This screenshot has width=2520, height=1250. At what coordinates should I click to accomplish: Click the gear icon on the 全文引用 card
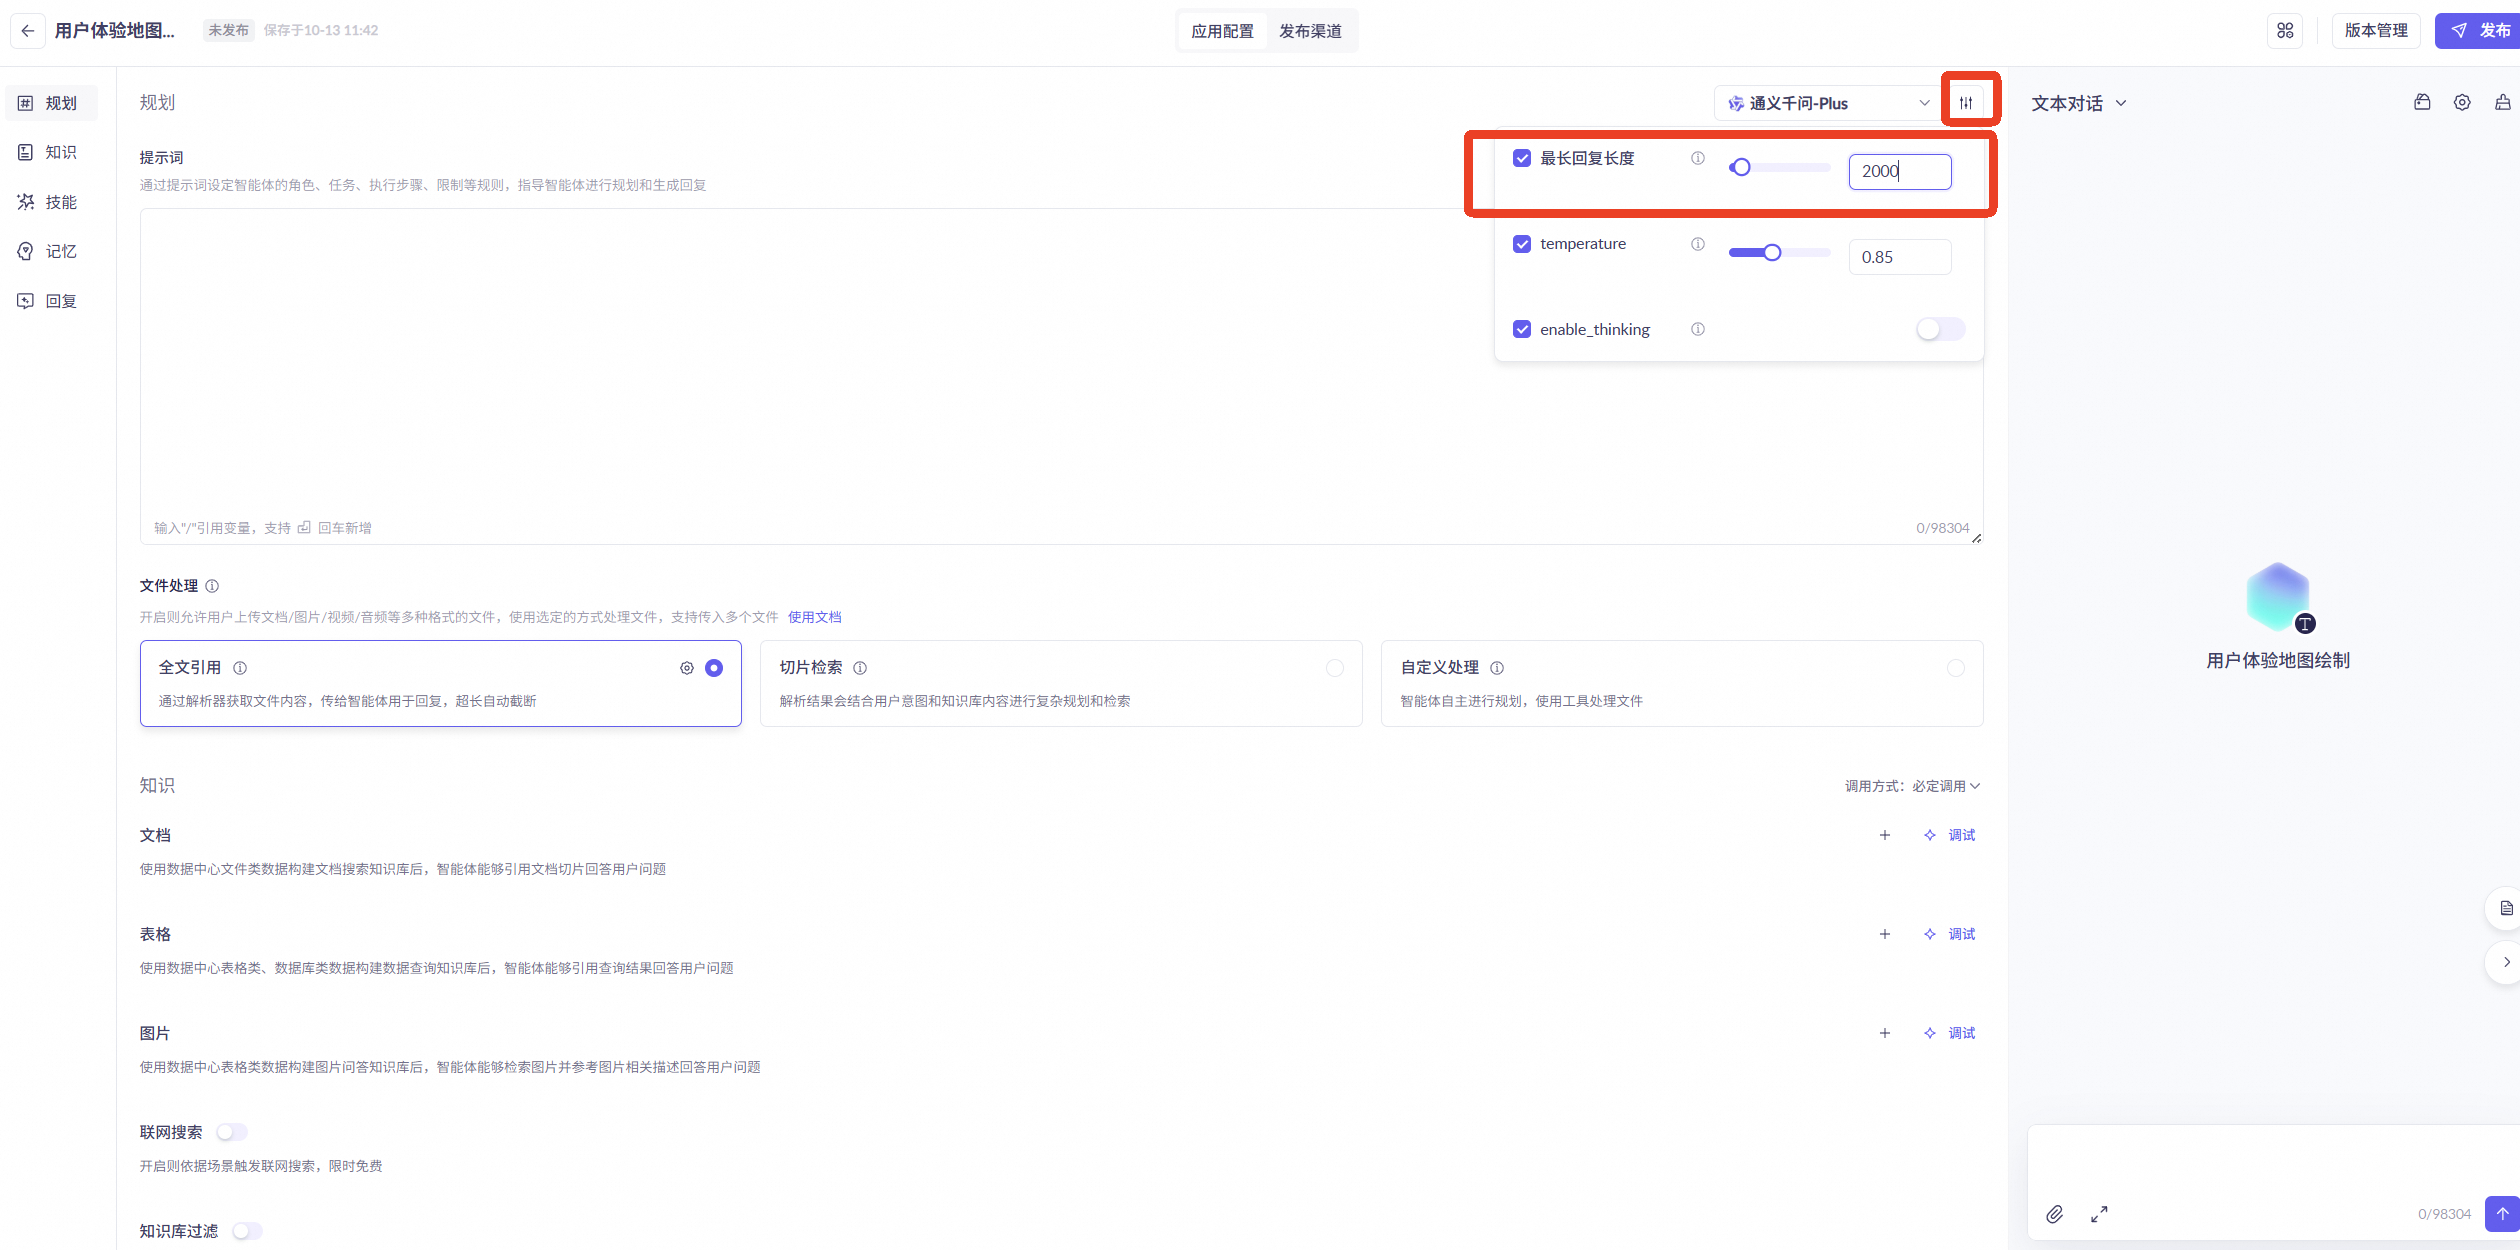point(687,668)
